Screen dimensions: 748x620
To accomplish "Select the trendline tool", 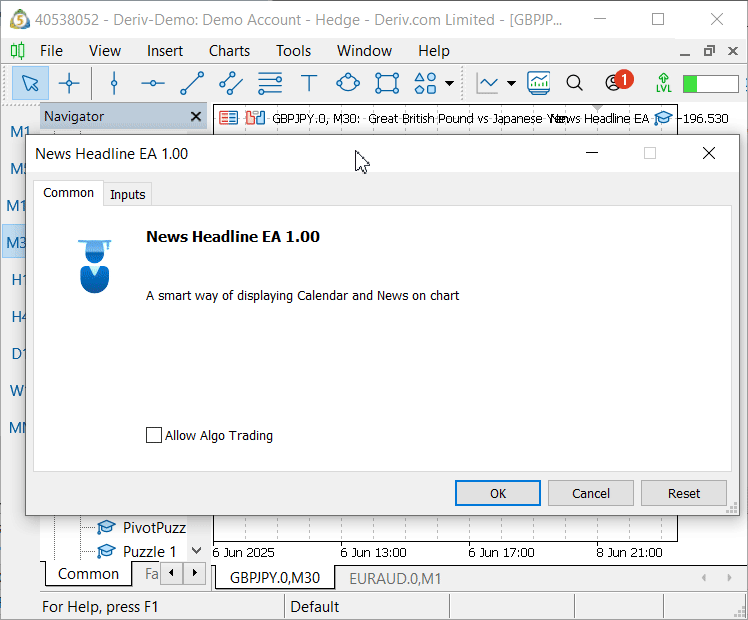I will pos(192,83).
